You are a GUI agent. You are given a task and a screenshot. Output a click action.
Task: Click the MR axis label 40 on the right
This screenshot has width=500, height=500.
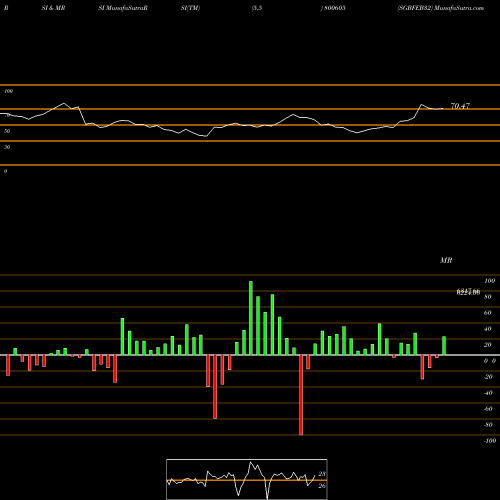coord(487,329)
